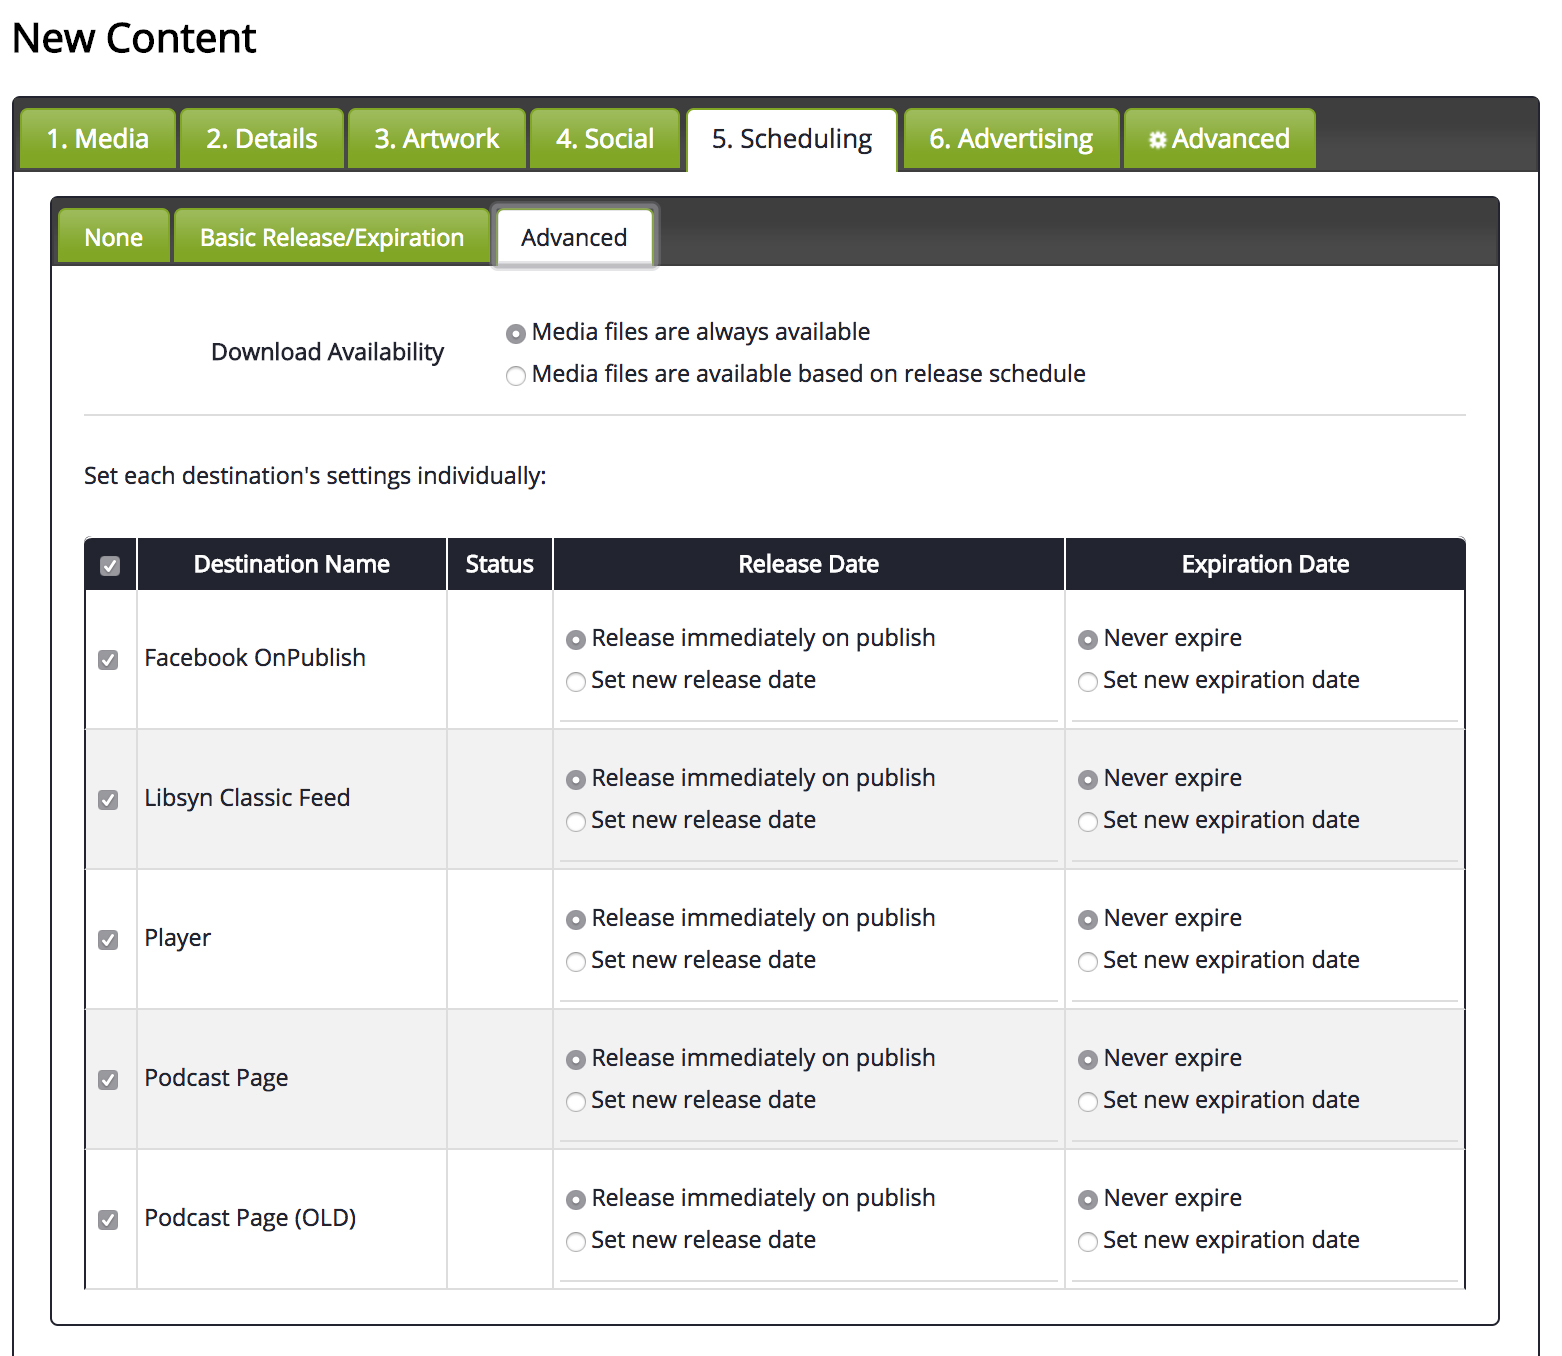
Task: Uncheck the Facebook OnPublish destination checkbox
Action: (x=108, y=660)
